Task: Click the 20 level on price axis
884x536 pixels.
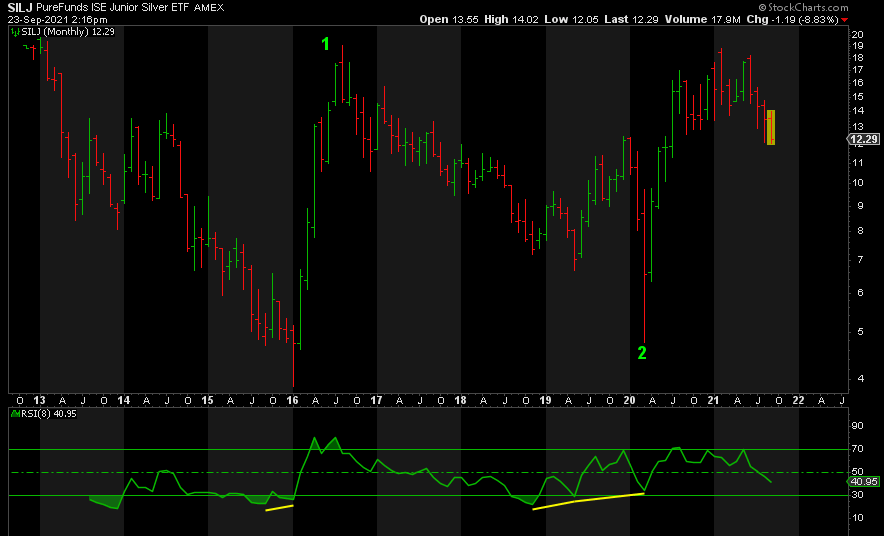Action: tap(858, 34)
